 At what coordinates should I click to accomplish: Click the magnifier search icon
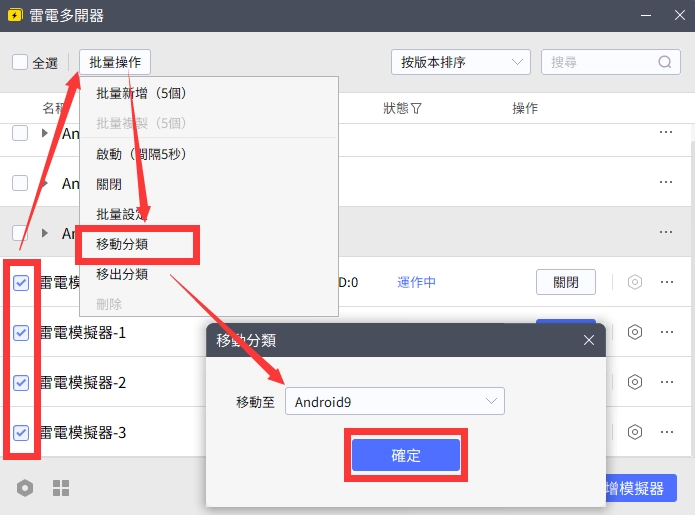[664, 62]
